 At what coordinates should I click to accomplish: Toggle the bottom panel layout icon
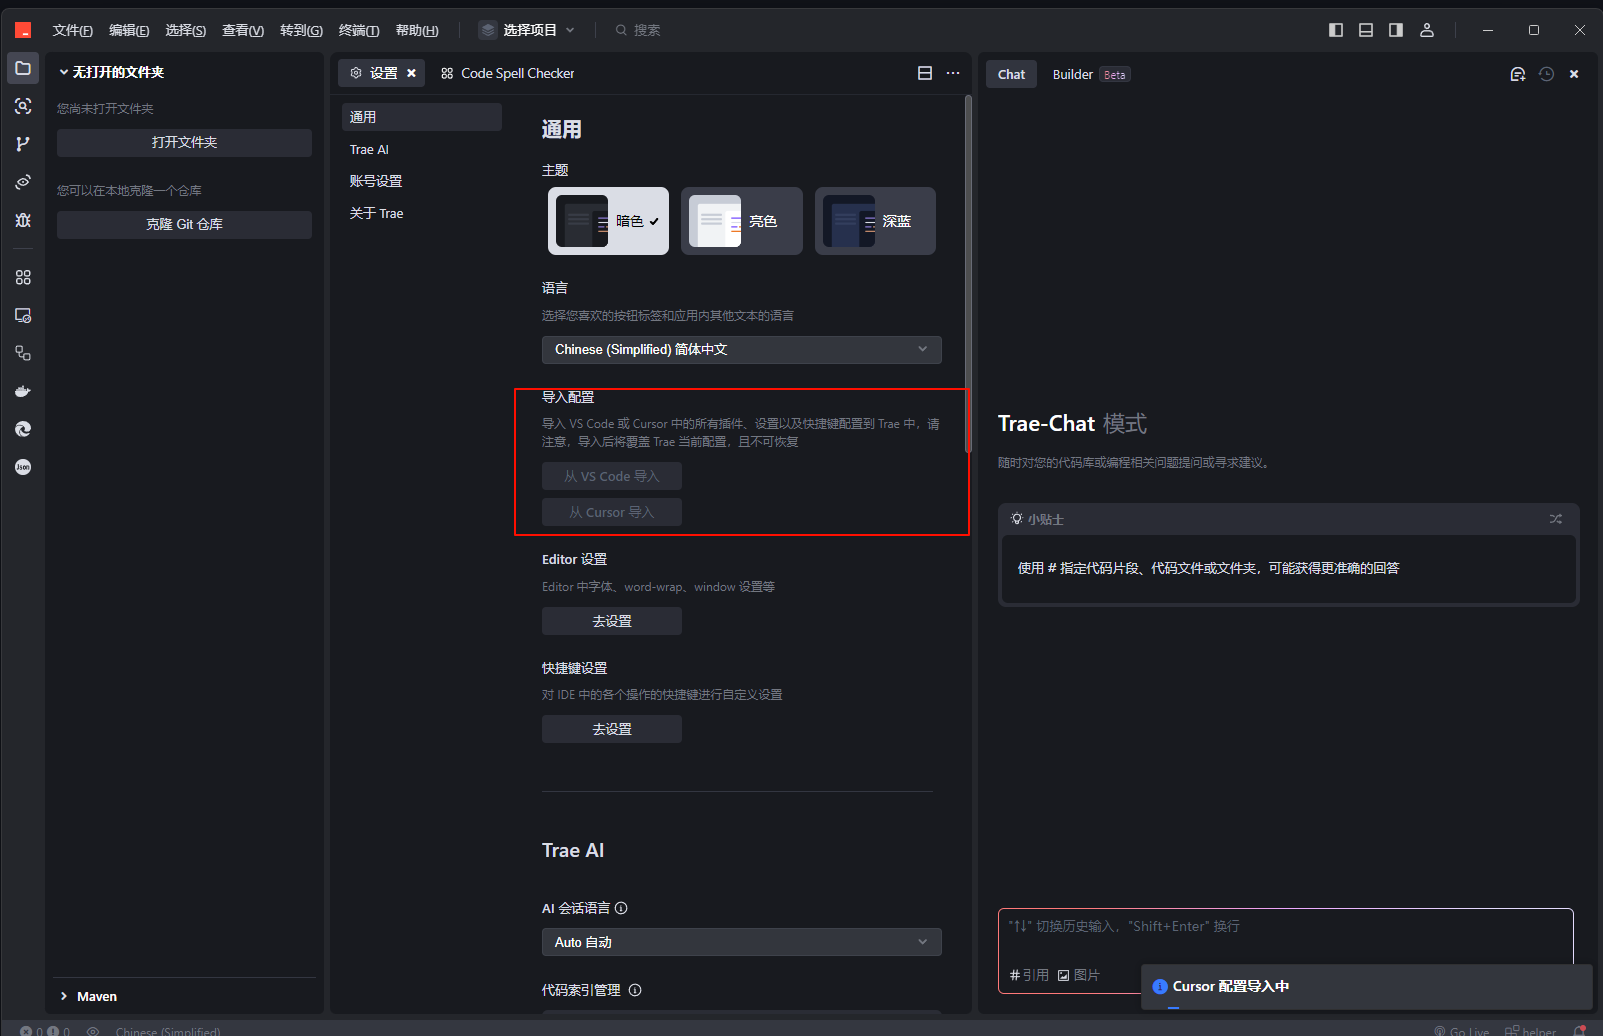[1366, 30]
